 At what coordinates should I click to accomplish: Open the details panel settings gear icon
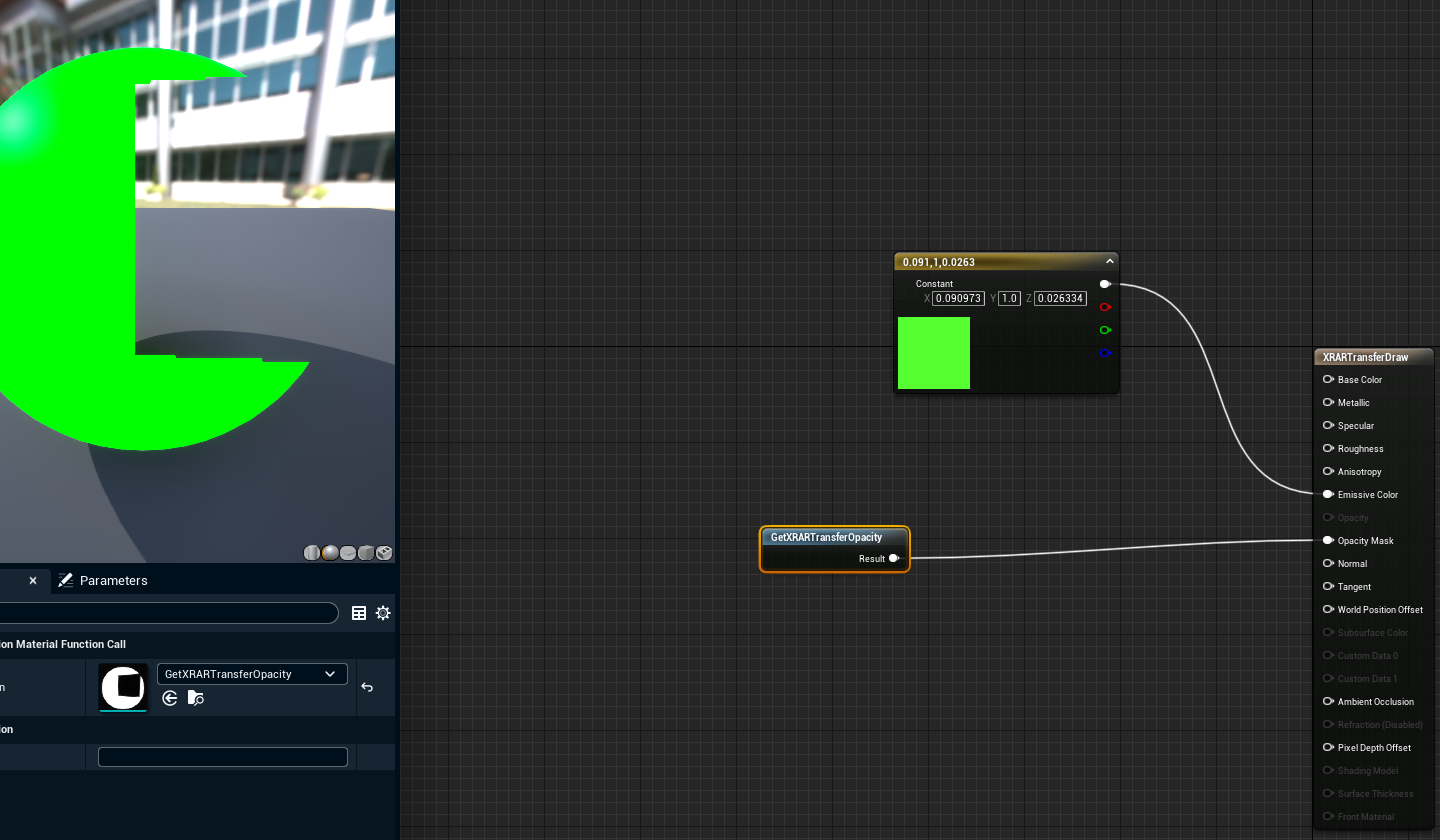click(383, 613)
